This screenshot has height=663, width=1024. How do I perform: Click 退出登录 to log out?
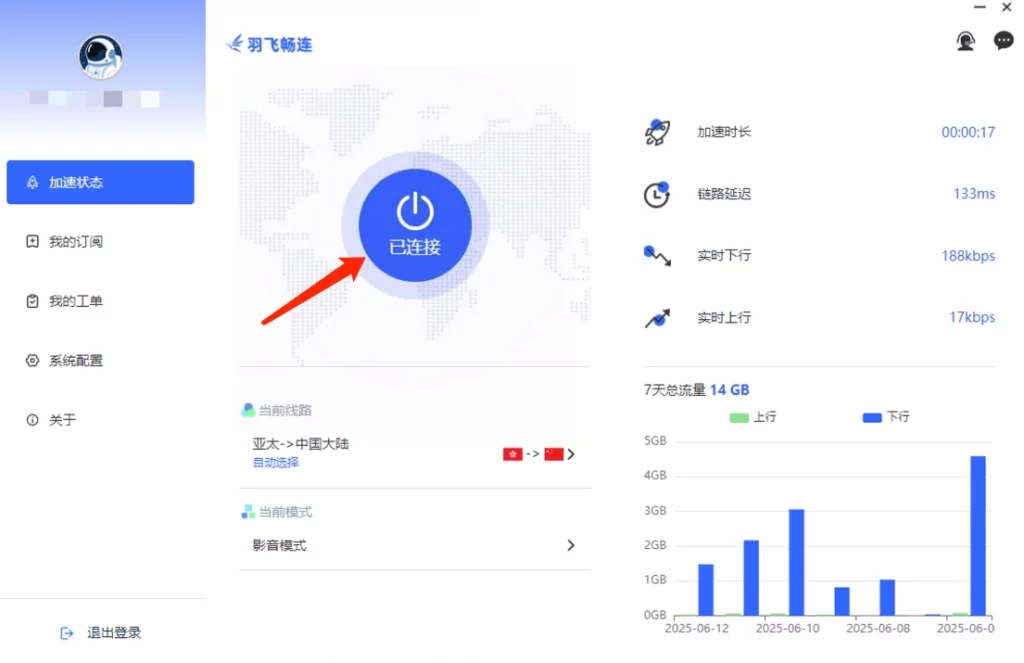click(x=102, y=632)
